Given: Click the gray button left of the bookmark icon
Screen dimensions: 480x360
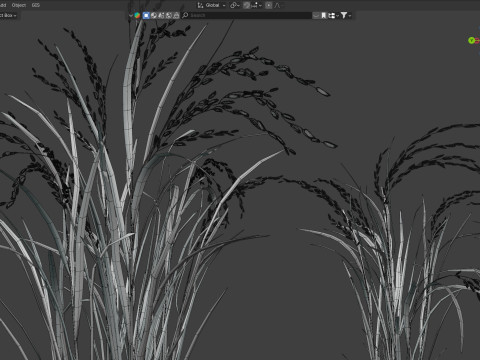Looking at the screenshot, I should click(x=316, y=15).
